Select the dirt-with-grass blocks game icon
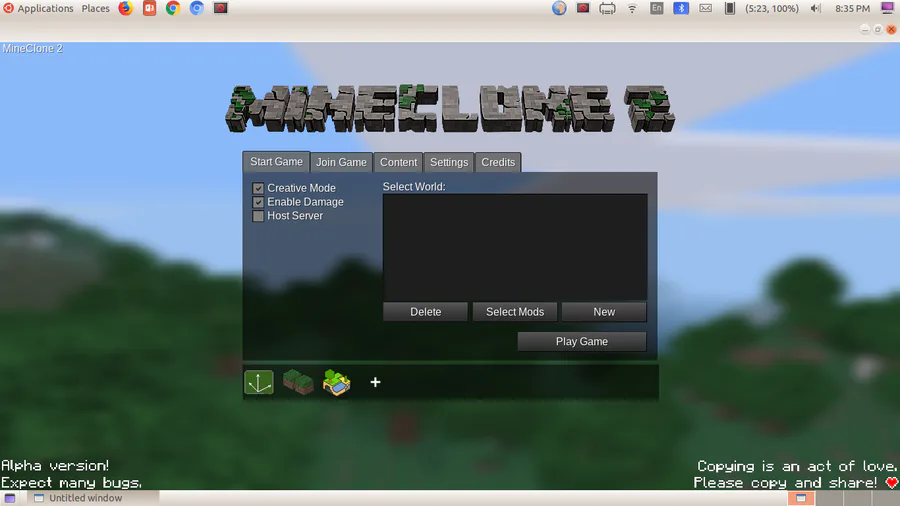 point(298,382)
